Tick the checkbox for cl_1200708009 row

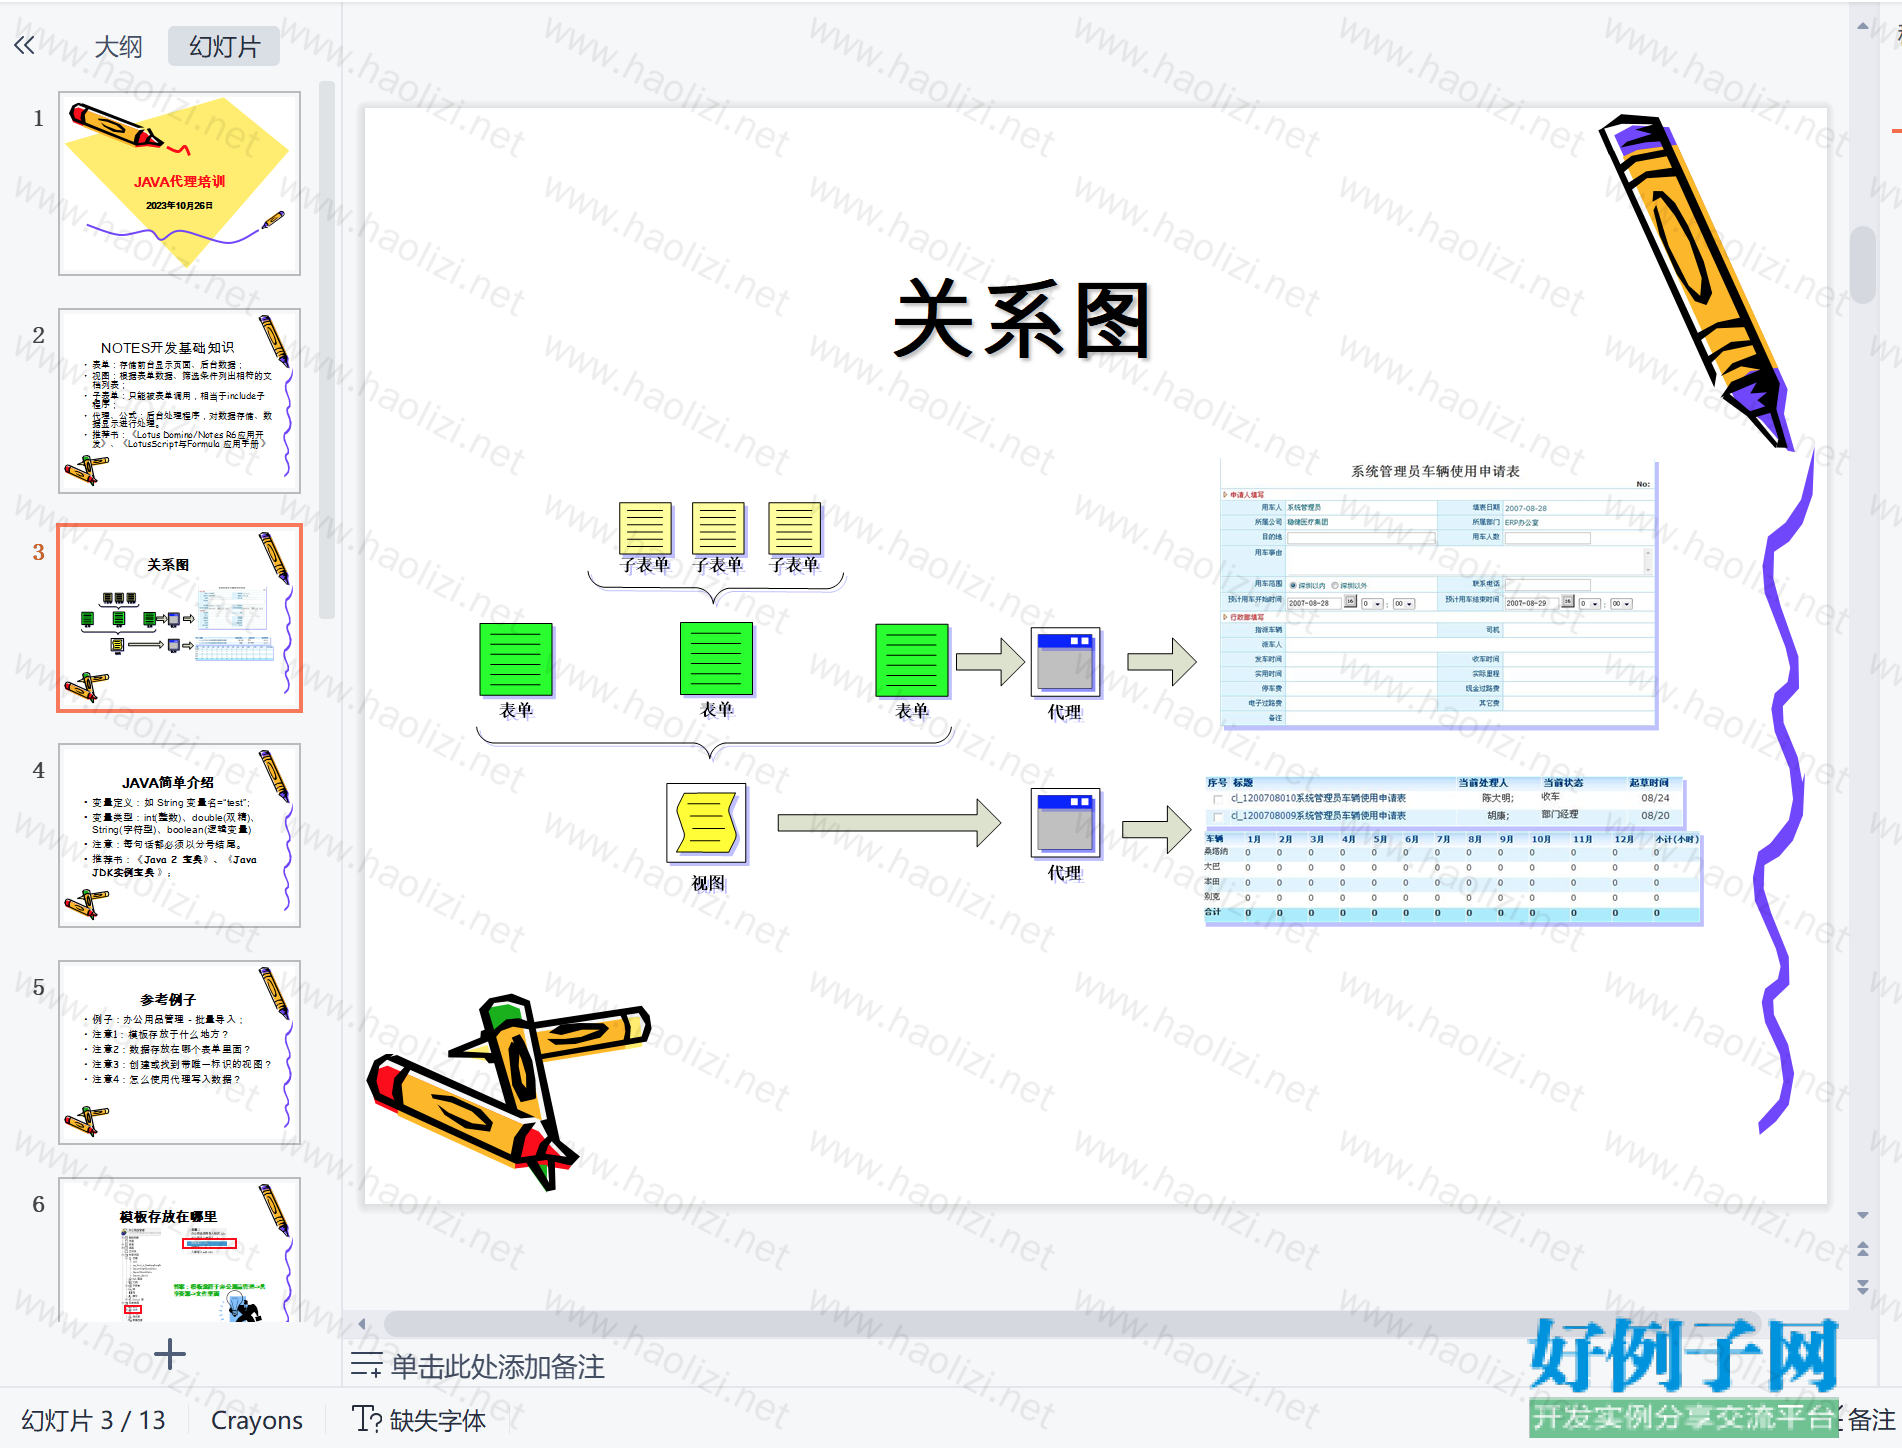[1218, 817]
